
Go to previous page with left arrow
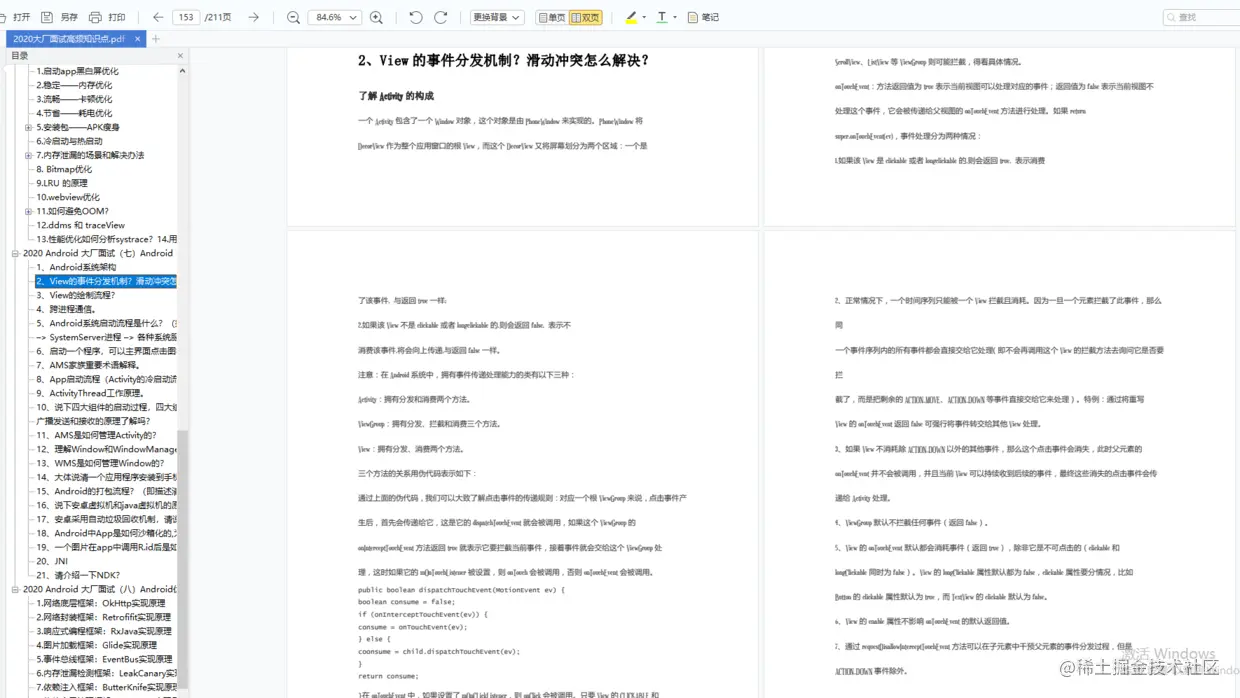(x=158, y=17)
